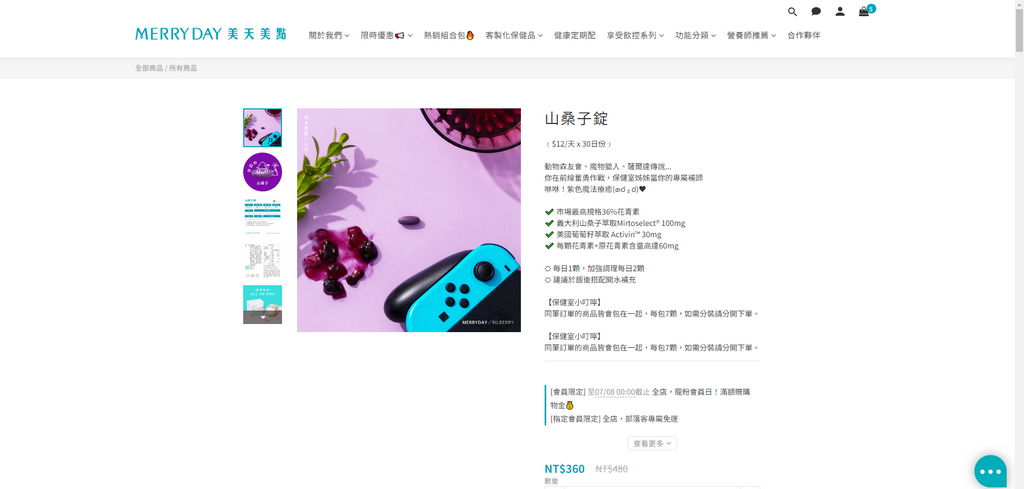
Task: Open the shopping cart icon
Action: coord(864,12)
